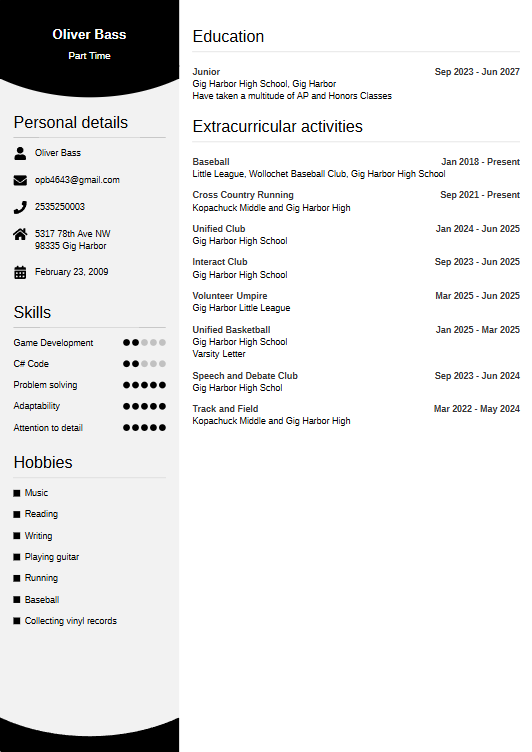This screenshot has height=752, width=532.
Task: Click the Oliver Bass name in header
Action: (x=89, y=35)
